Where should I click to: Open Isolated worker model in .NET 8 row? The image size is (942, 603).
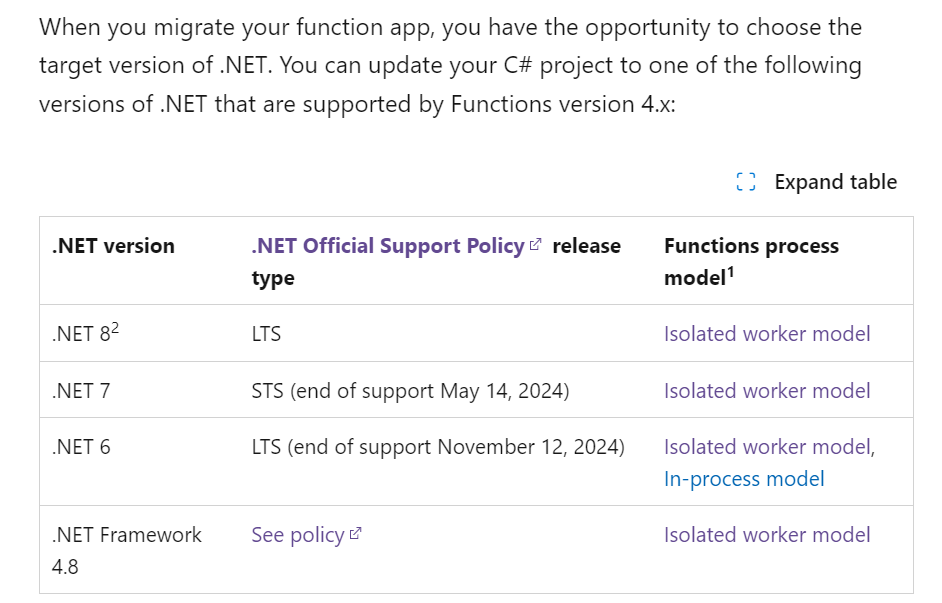767,333
